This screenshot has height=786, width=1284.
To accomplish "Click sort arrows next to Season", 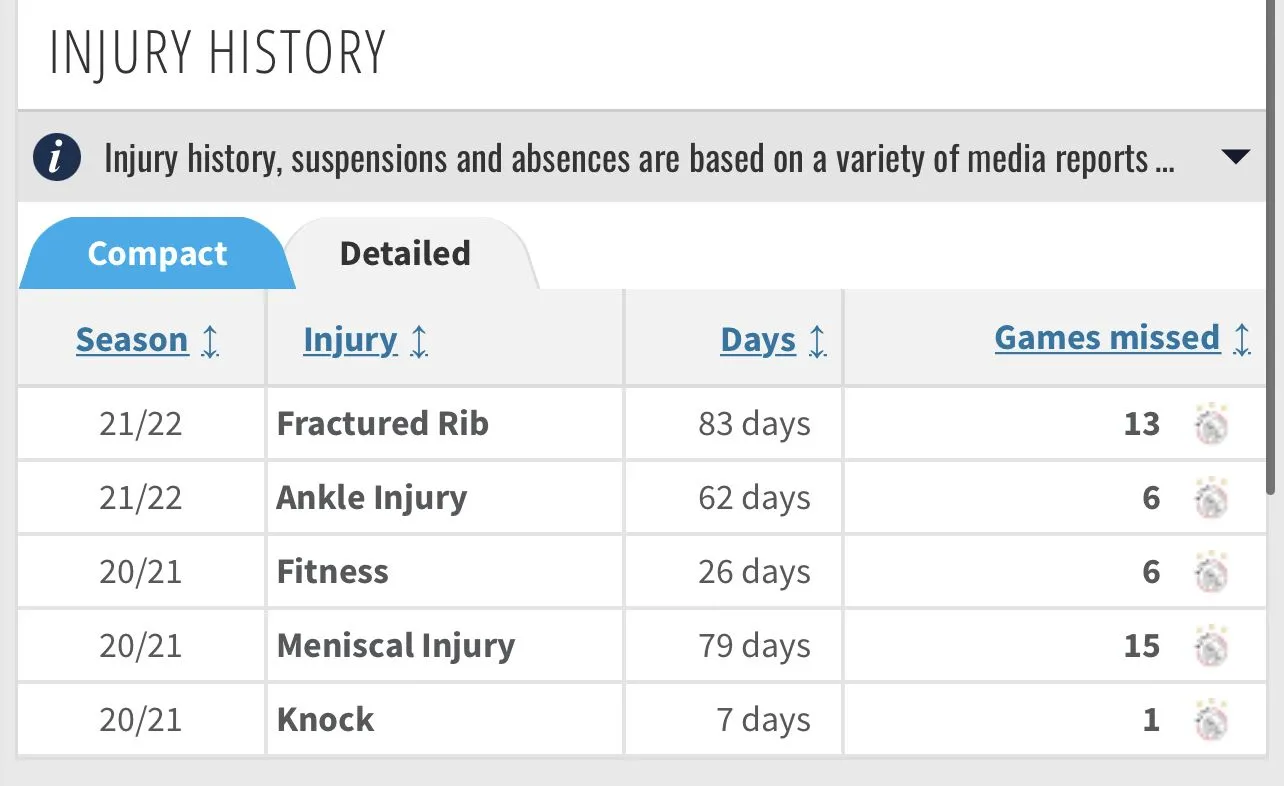I will click(210, 341).
